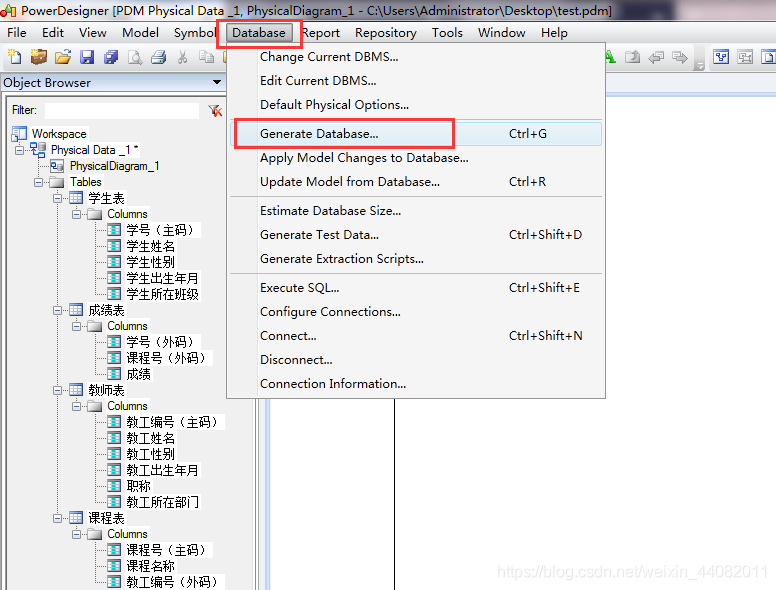Viewport: 776px width, 590px height.
Task: Choose Configure Connections... entry
Action: 416,312
